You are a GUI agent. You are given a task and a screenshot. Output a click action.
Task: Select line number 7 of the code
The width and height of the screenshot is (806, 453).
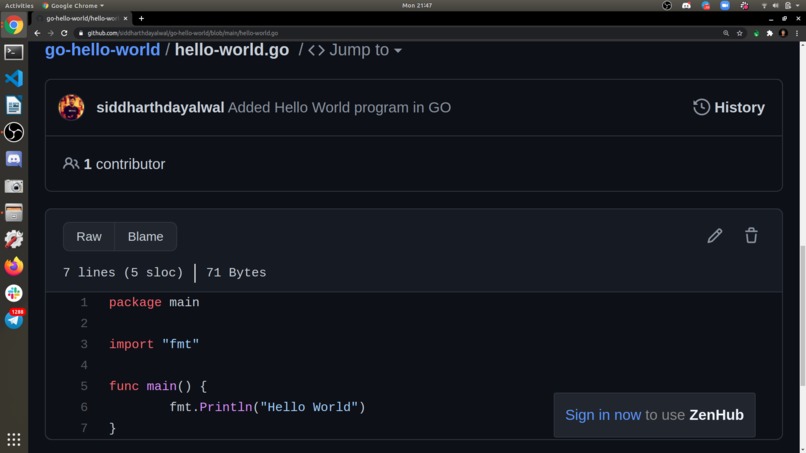[84, 428]
